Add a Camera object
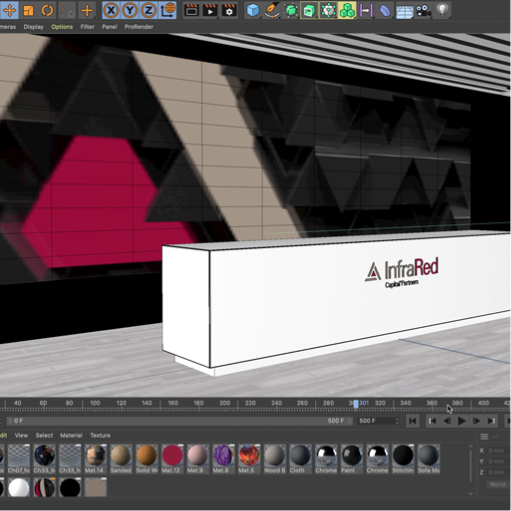Screen dimensions: 511x511 tap(423, 10)
